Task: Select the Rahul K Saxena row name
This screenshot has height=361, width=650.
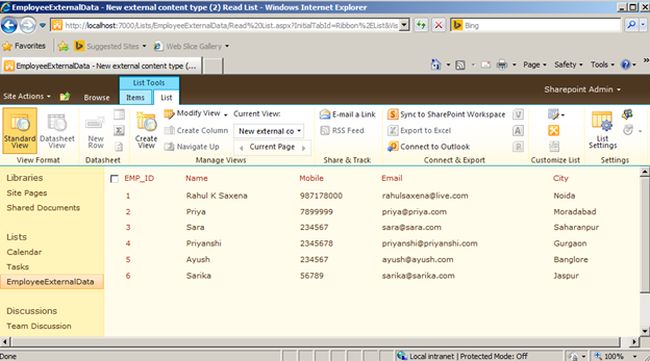Action: coord(217,196)
